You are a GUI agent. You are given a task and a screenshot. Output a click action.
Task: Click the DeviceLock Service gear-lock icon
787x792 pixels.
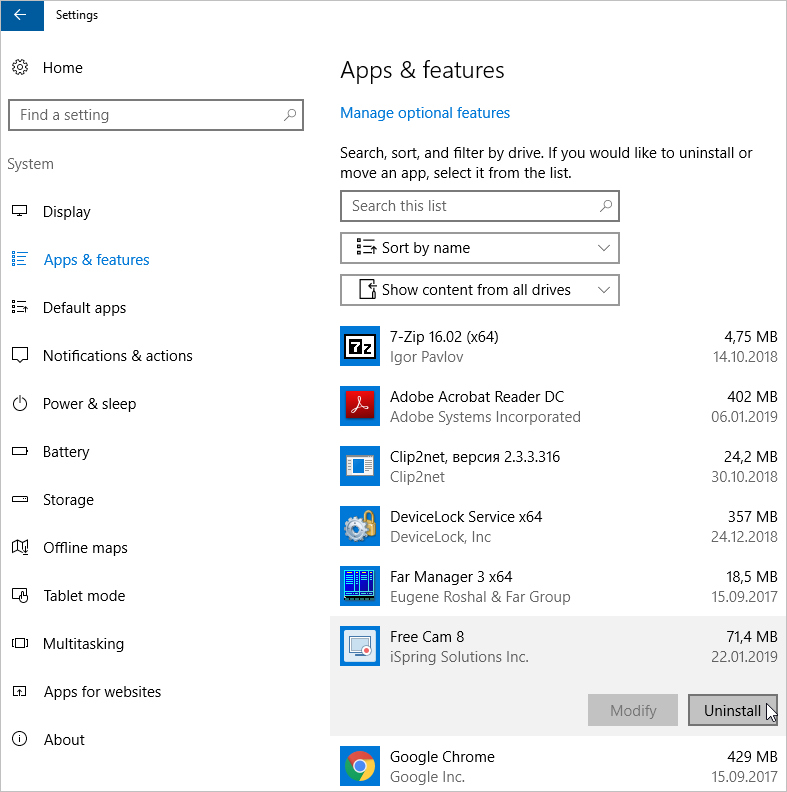point(360,526)
